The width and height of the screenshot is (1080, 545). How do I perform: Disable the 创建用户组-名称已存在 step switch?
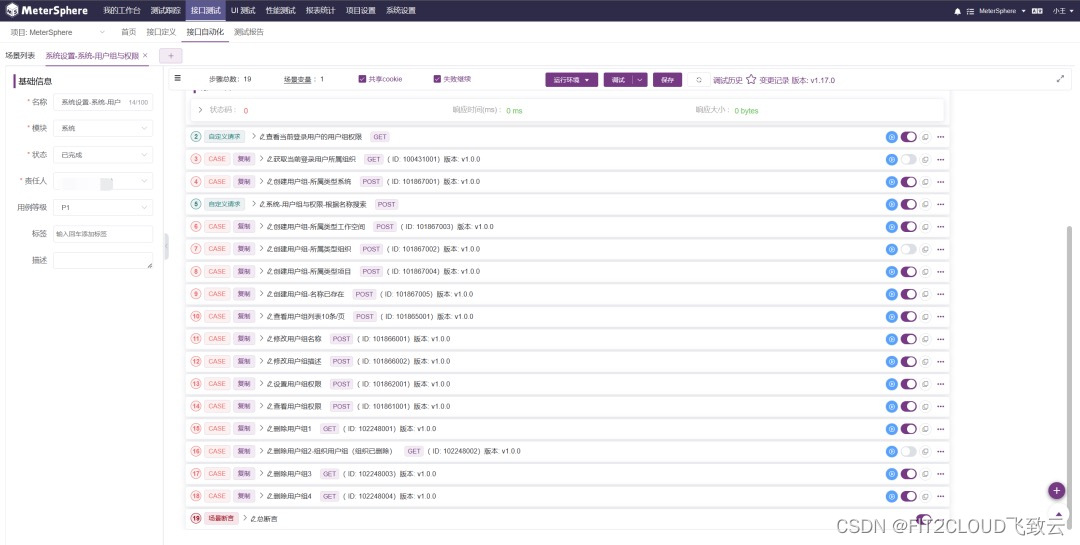coord(908,294)
